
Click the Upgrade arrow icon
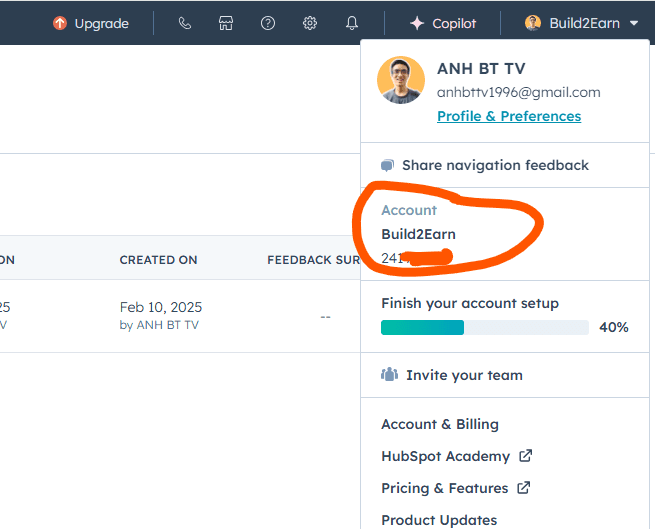(60, 23)
